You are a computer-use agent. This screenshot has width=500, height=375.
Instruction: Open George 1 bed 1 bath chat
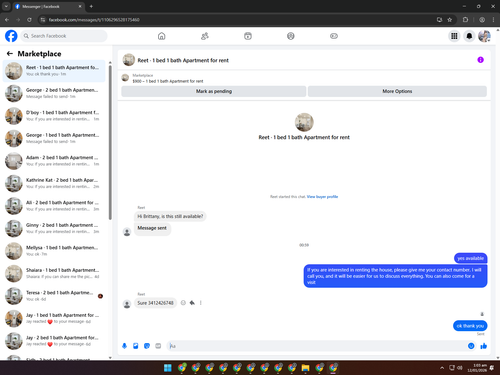(x=54, y=138)
